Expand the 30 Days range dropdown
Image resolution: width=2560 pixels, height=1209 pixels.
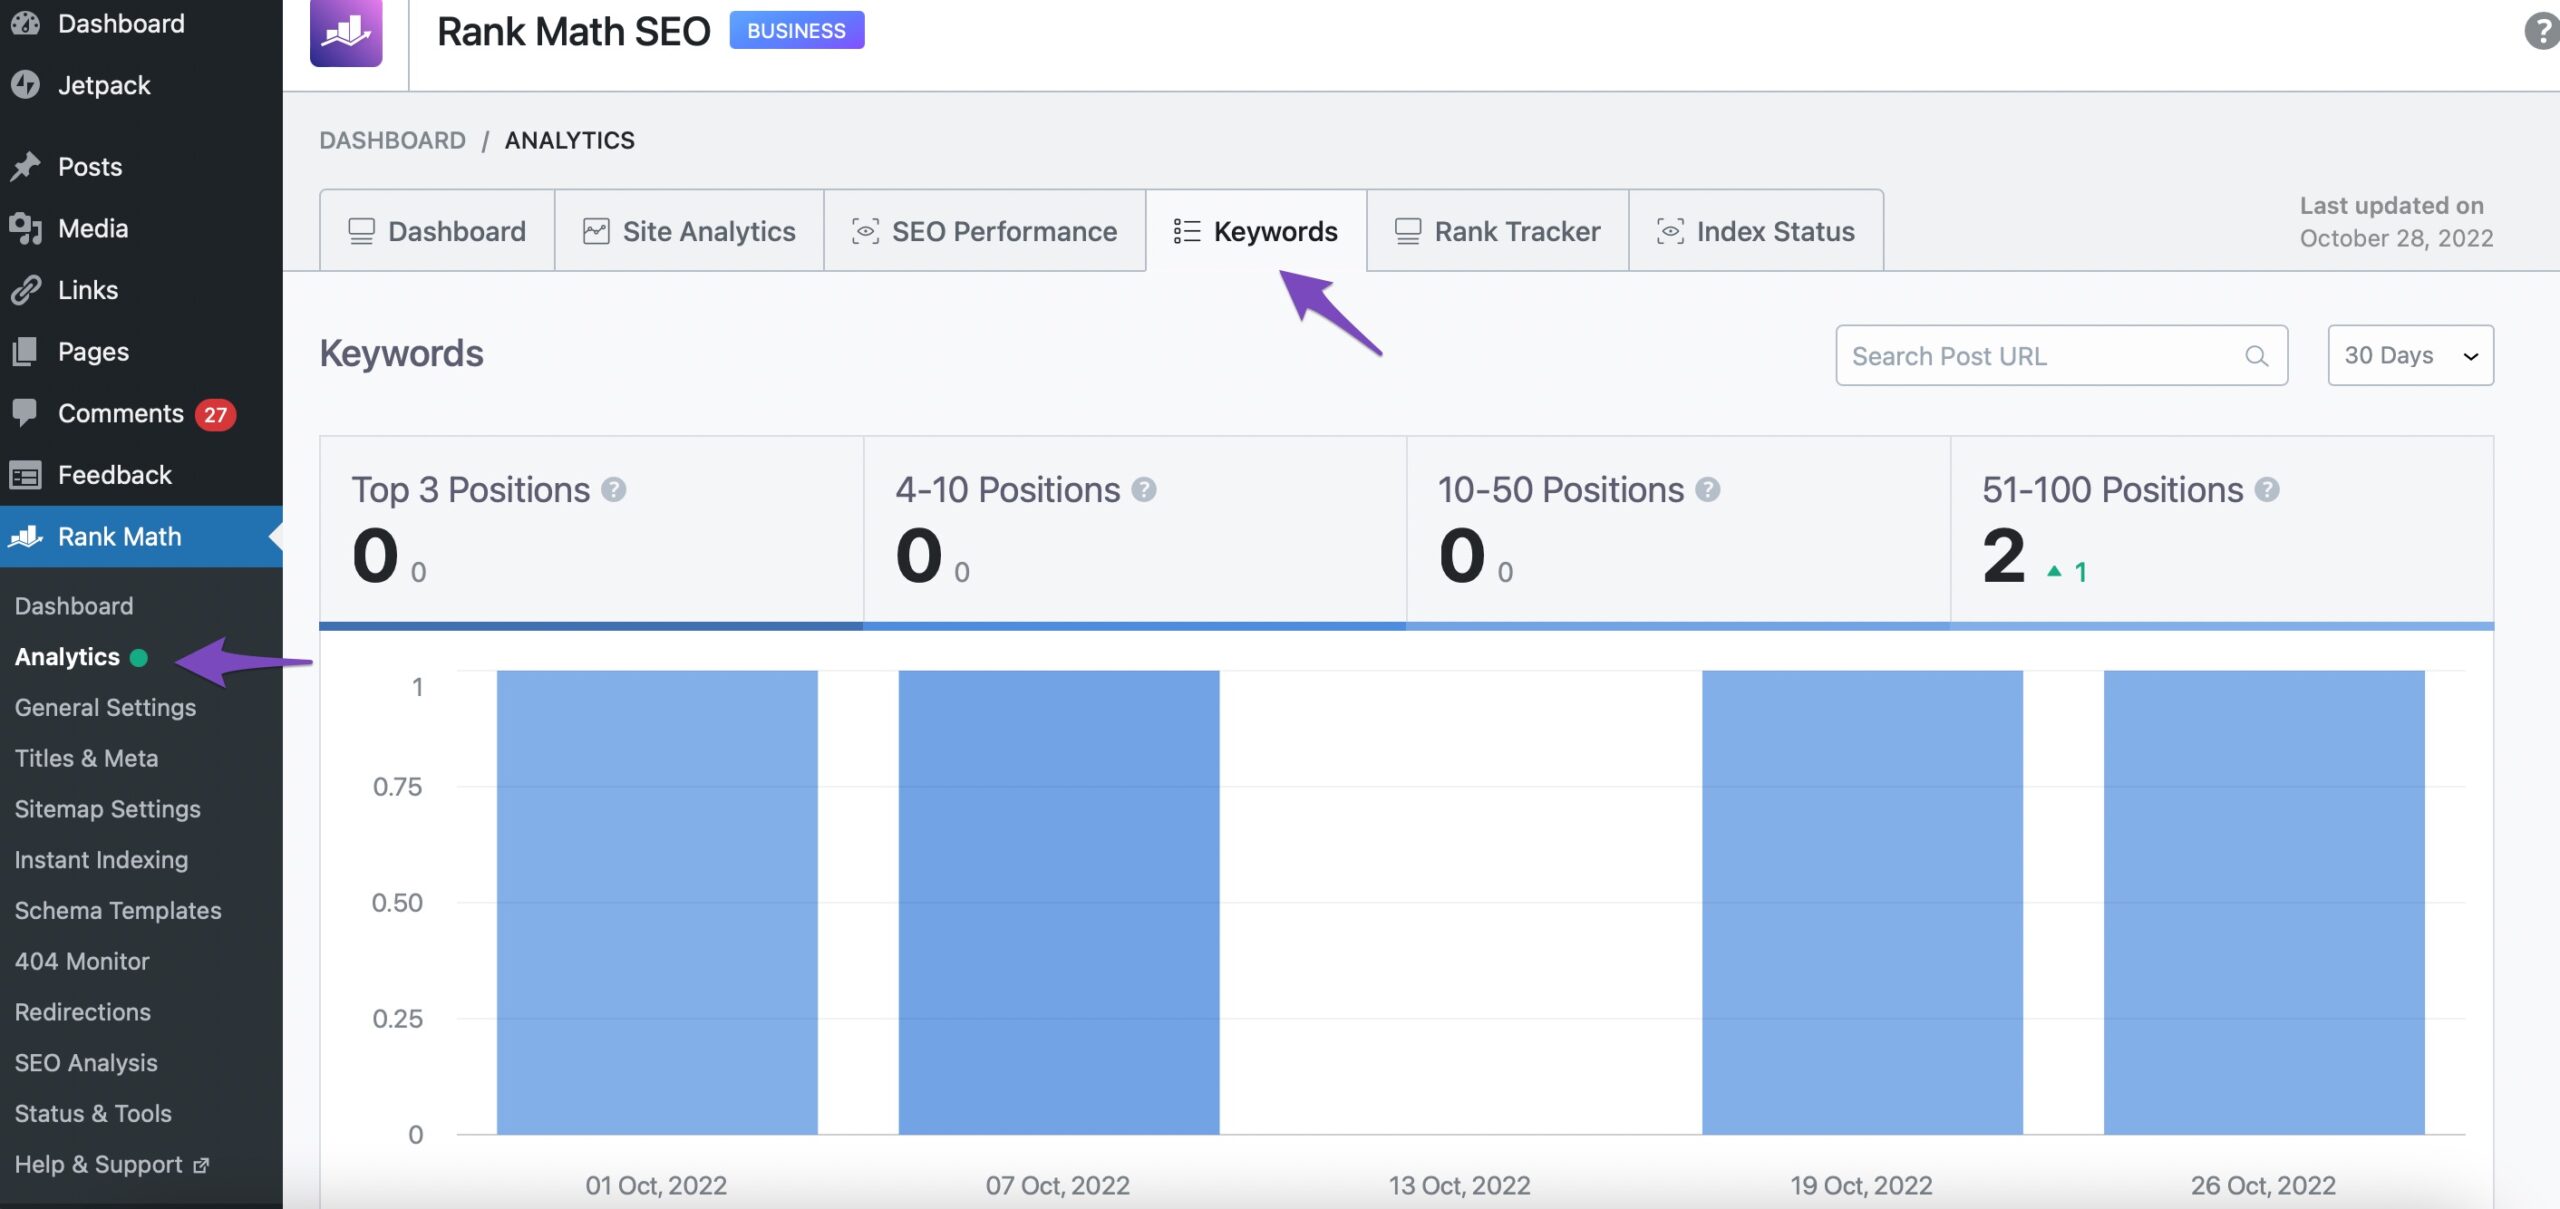click(x=2410, y=356)
